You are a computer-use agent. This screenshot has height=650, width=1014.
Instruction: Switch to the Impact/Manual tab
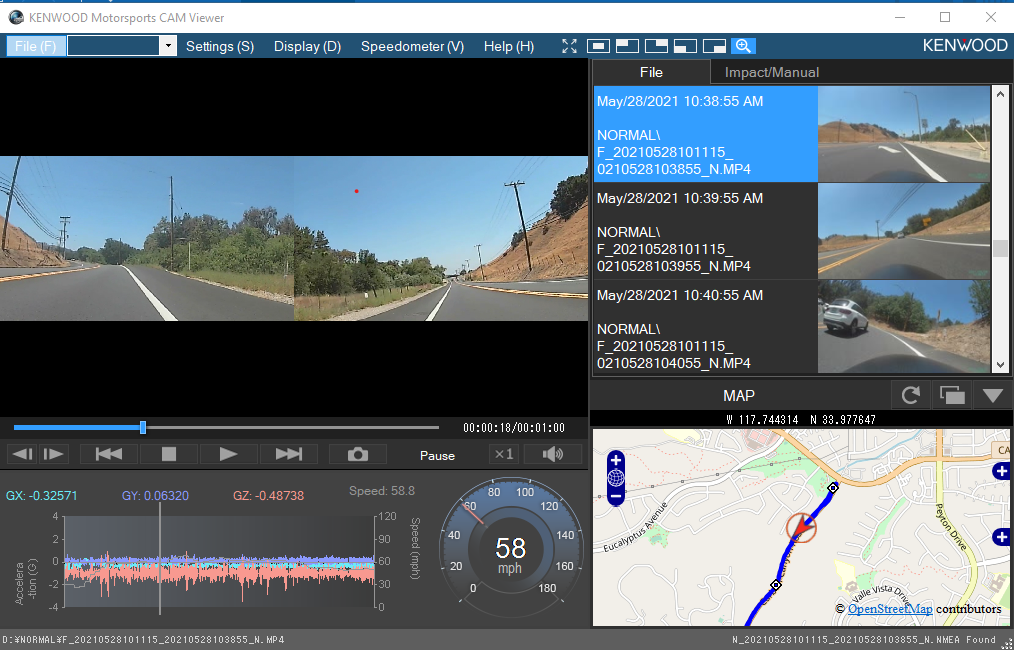(x=771, y=72)
